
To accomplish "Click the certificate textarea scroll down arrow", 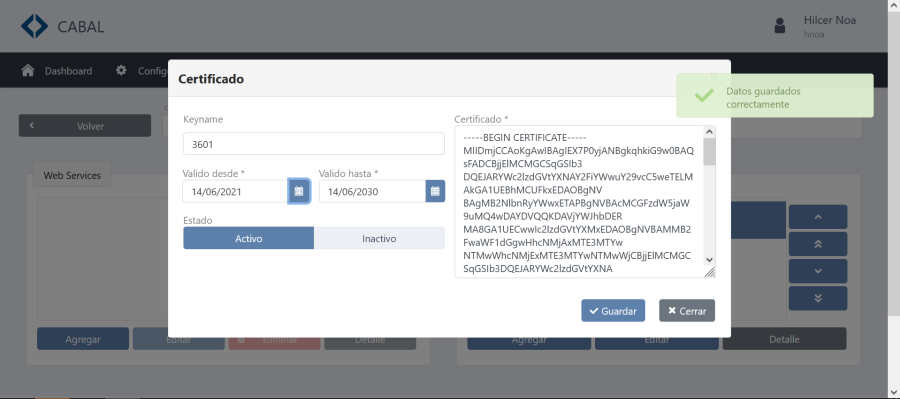I will coord(709,259).
